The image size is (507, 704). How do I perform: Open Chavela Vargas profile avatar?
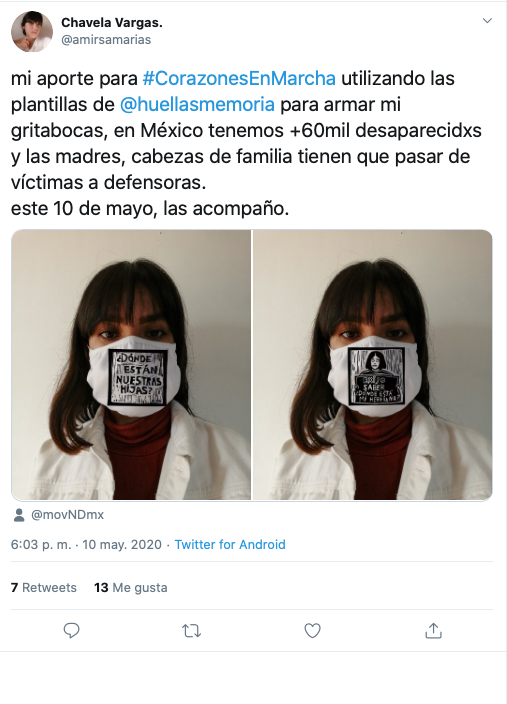pyautogui.click(x=32, y=31)
